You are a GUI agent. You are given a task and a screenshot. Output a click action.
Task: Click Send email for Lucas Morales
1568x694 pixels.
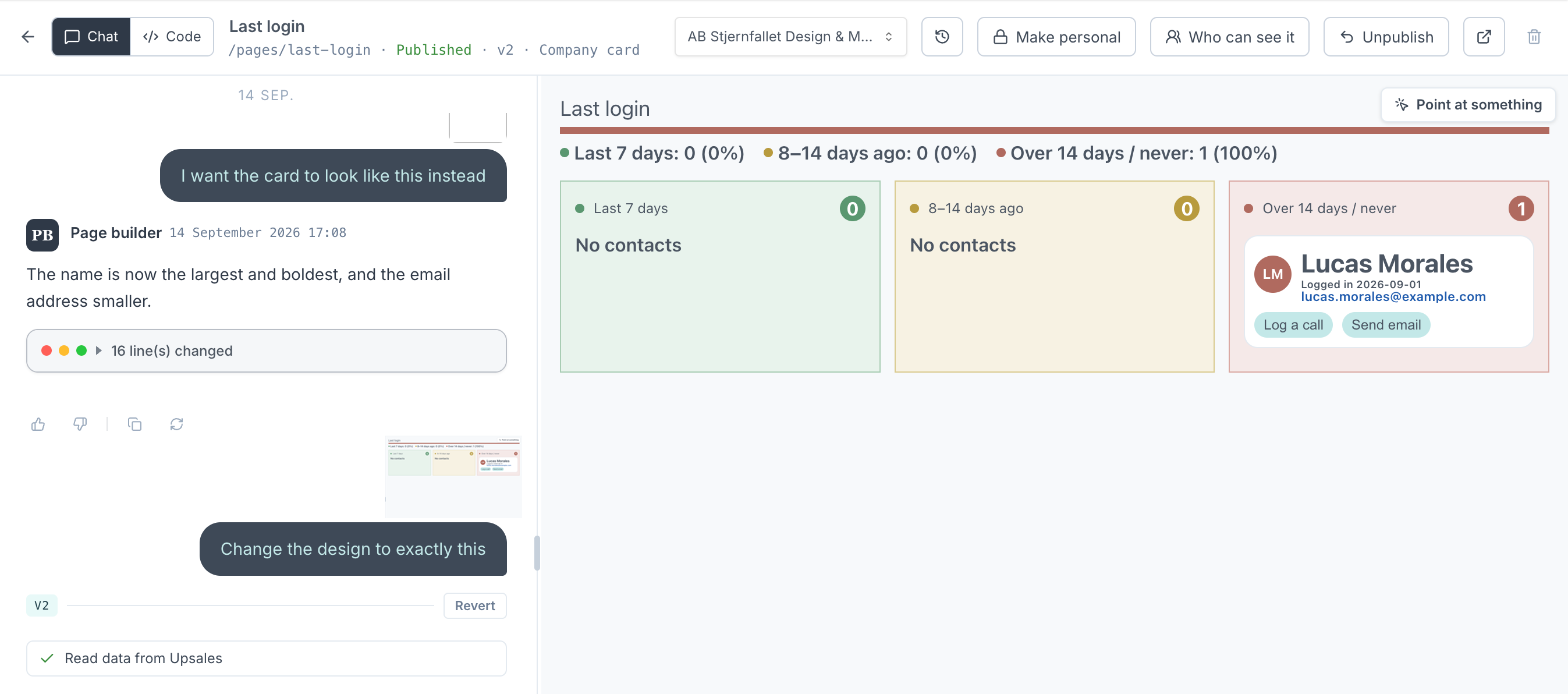click(1386, 325)
